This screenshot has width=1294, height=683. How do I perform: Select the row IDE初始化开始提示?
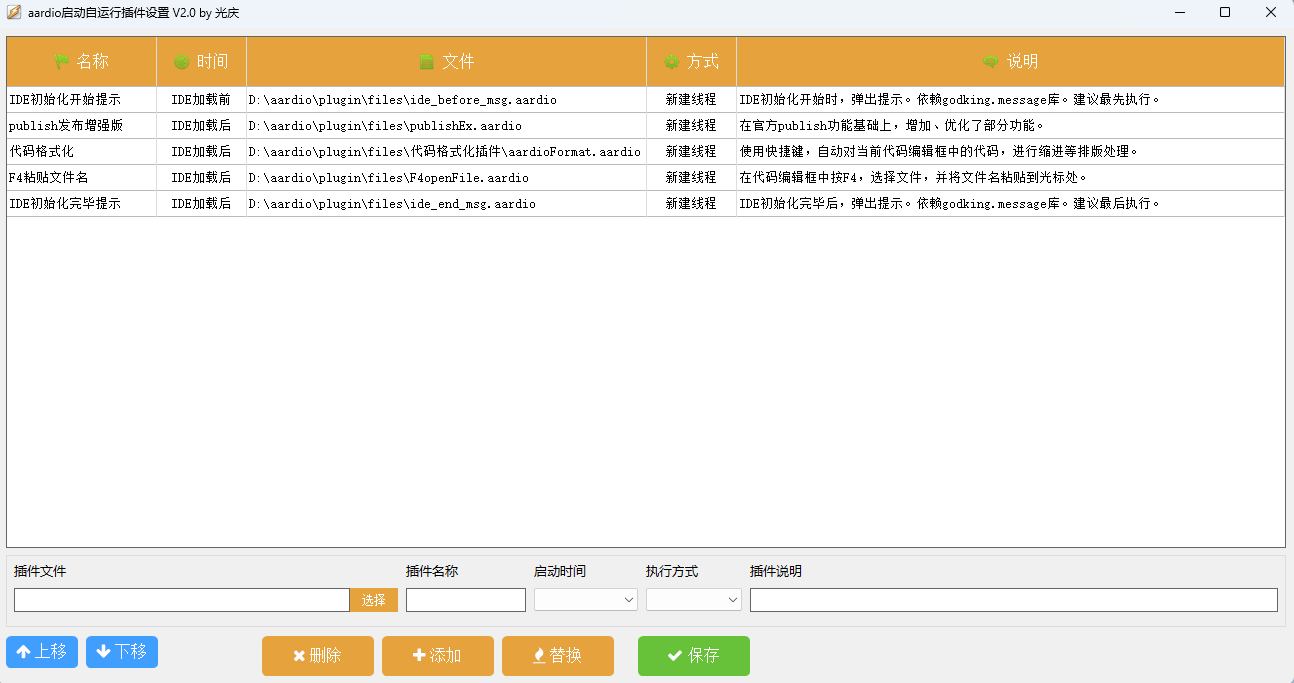(x=646, y=100)
